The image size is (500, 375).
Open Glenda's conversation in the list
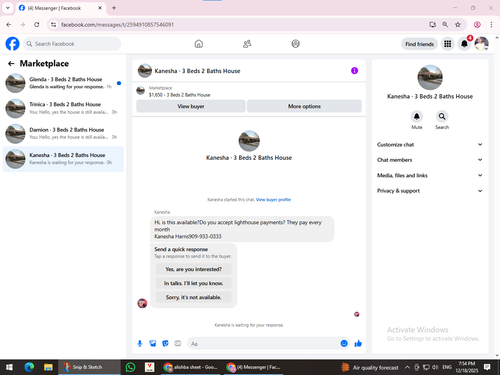pyautogui.click(x=63, y=83)
